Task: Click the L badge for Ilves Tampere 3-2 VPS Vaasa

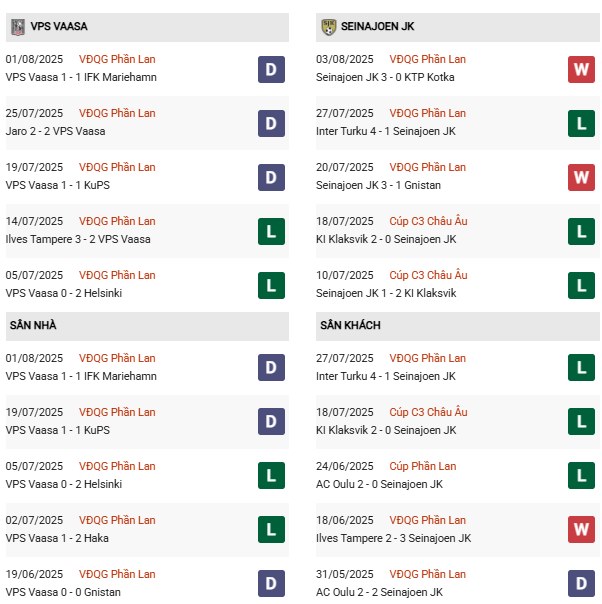Action: pyautogui.click(x=270, y=231)
